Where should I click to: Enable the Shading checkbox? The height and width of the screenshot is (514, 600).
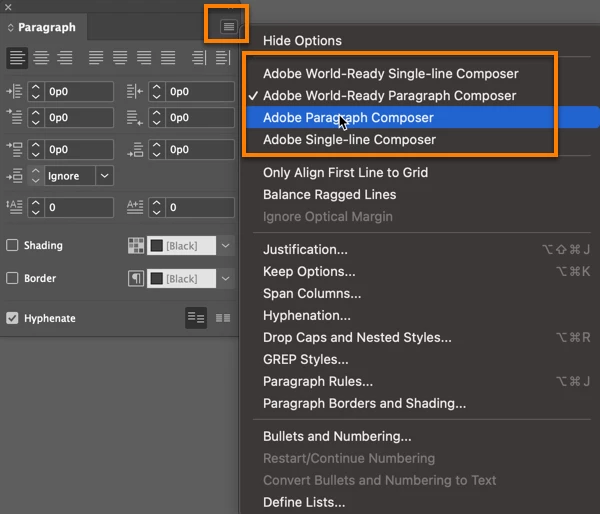12,245
